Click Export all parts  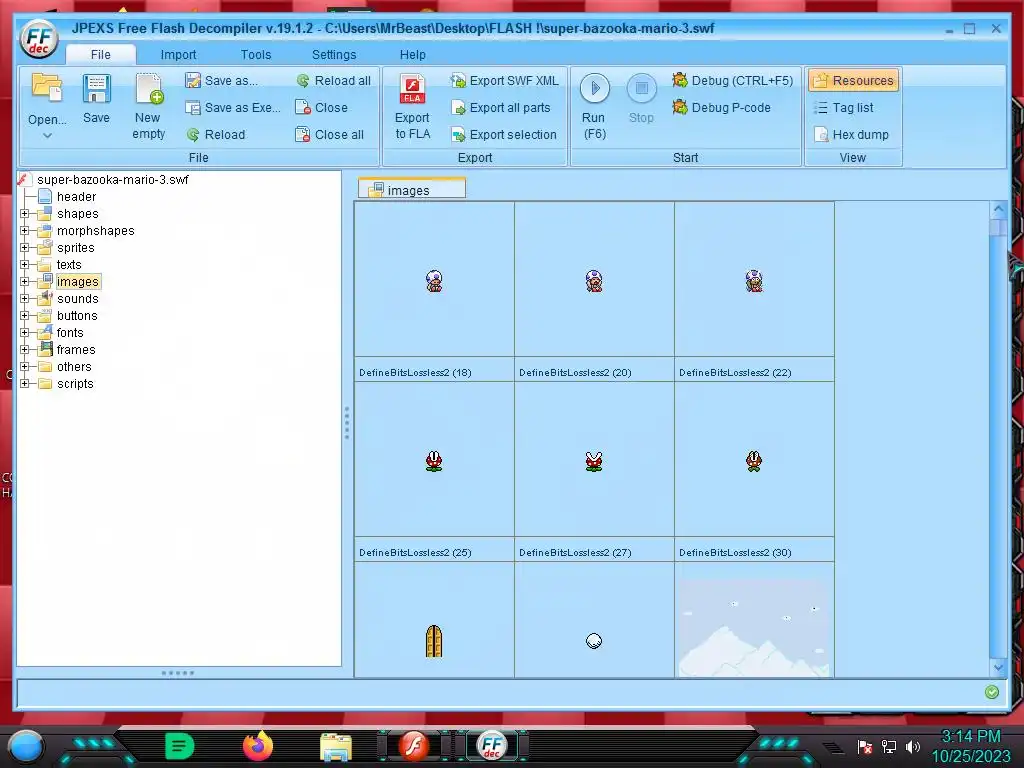[x=500, y=108]
